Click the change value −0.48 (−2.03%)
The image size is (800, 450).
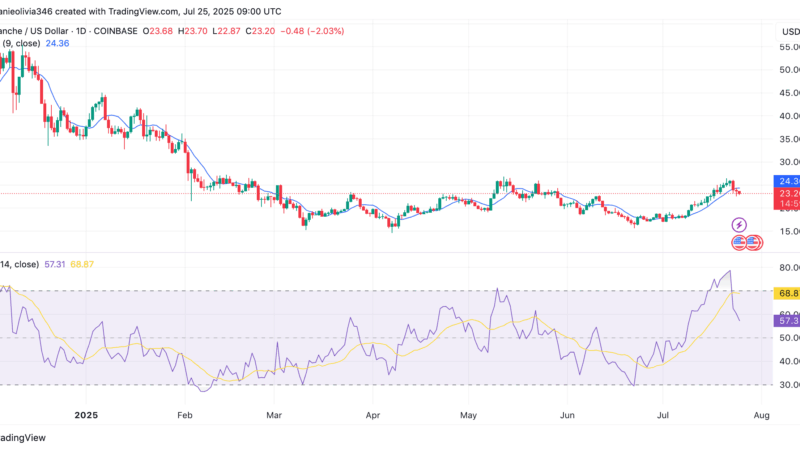(x=312, y=31)
